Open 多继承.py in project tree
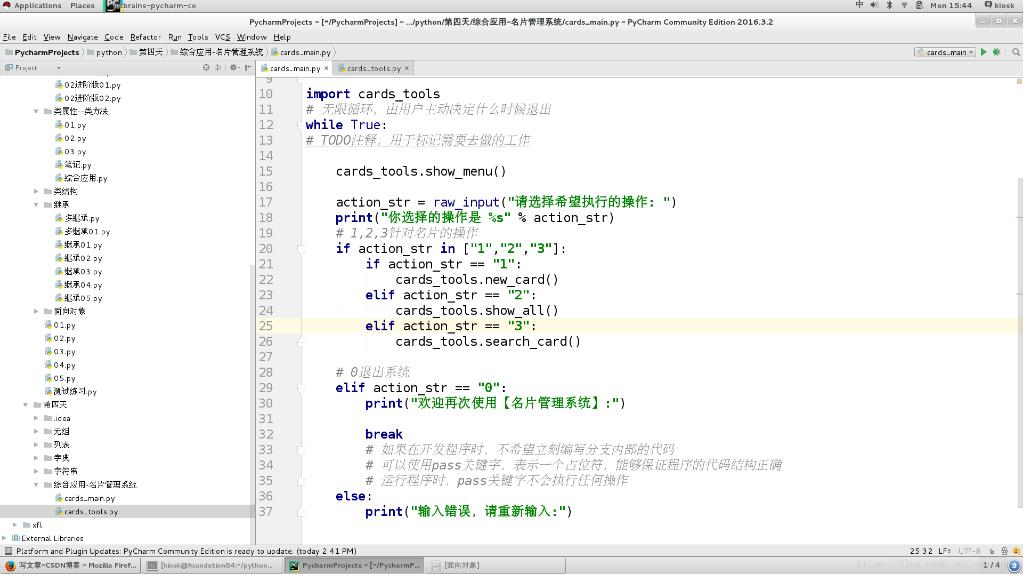Image resolution: width=1025 pixels, height=575 pixels. pos(77,218)
